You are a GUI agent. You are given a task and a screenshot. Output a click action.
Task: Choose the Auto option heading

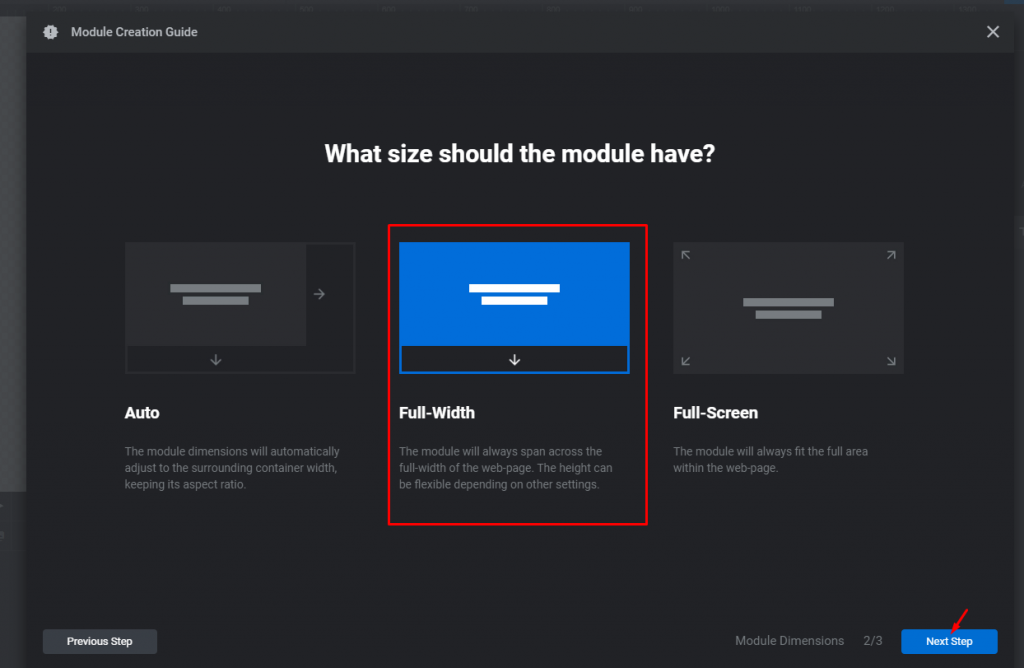pos(142,413)
